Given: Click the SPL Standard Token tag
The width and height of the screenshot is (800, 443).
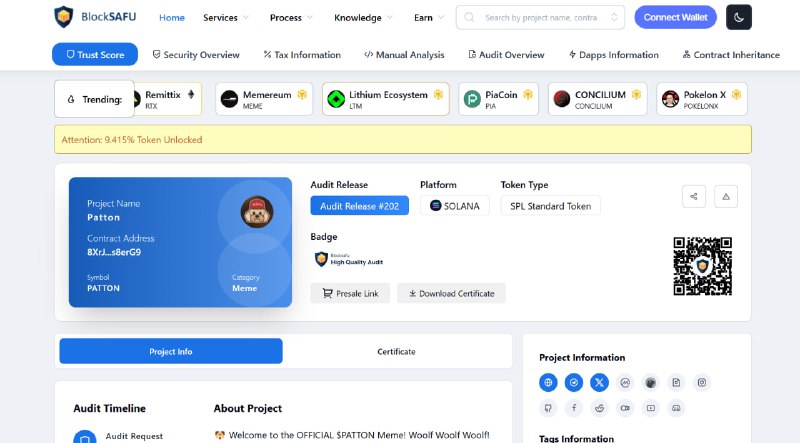Looking at the screenshot, I should tap(551, 206).
